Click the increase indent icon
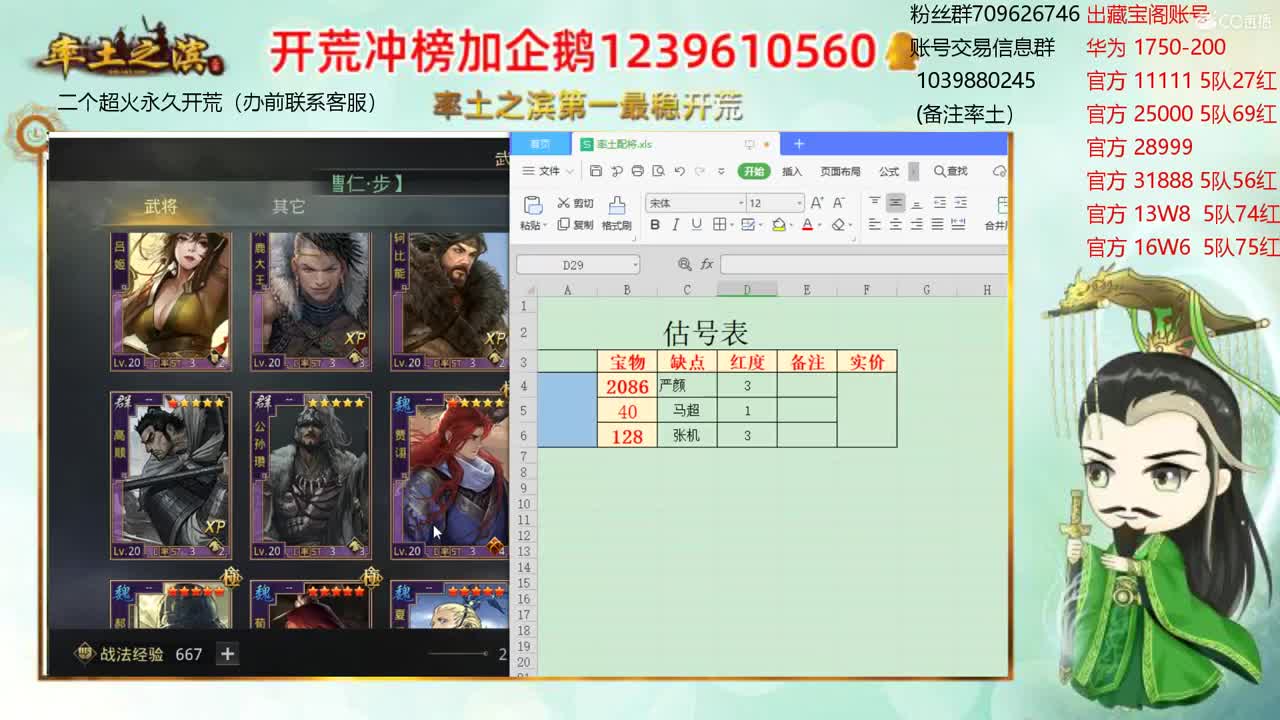 tap(960, 201)
